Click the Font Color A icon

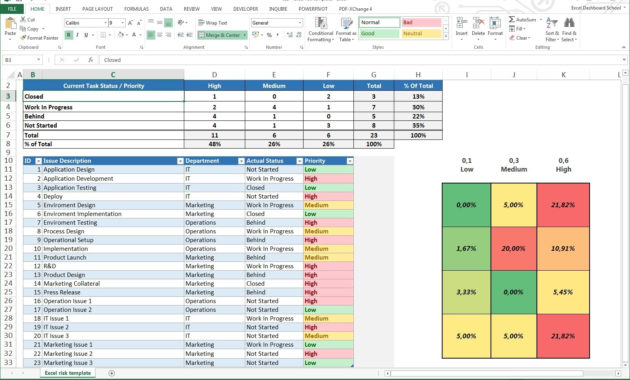pos(134,35)
